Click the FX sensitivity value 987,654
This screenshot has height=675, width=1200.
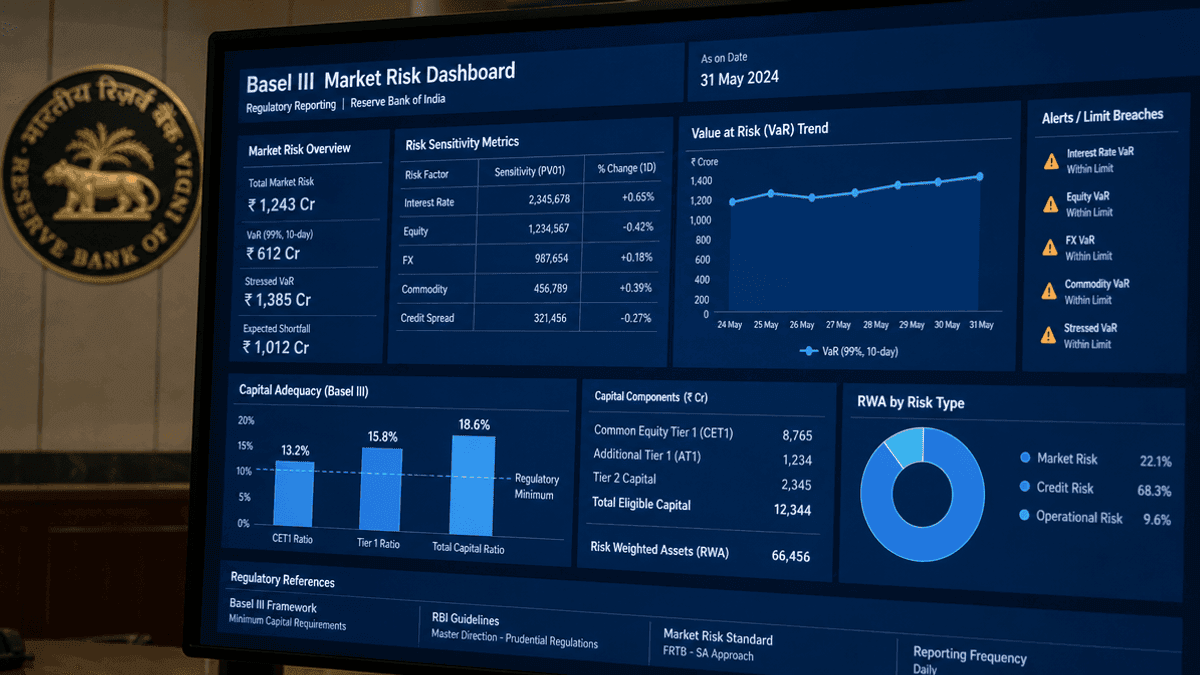tap(553, 258)
